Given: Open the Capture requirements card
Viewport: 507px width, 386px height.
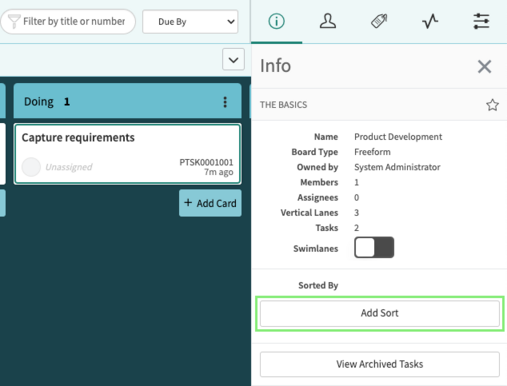Looking at the screenshot, I should tap(128, 154).
